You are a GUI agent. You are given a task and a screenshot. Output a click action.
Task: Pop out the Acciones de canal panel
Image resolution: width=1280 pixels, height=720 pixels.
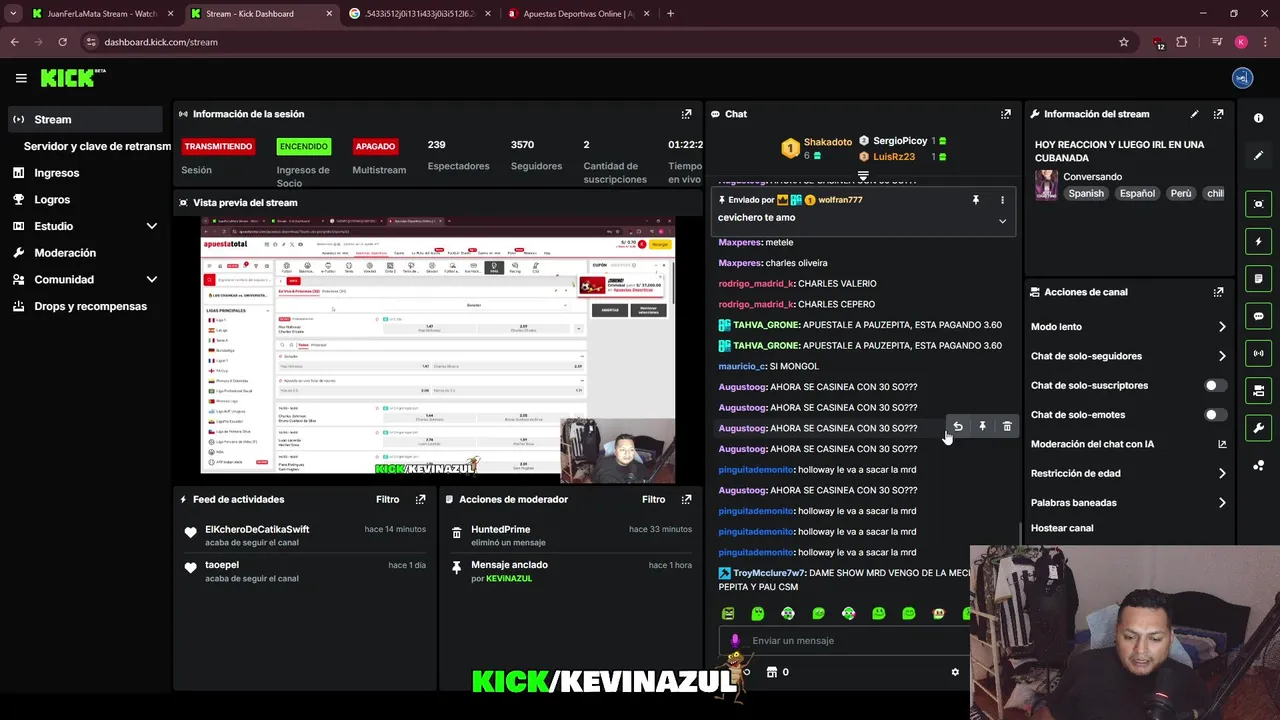pos(1218,292)
